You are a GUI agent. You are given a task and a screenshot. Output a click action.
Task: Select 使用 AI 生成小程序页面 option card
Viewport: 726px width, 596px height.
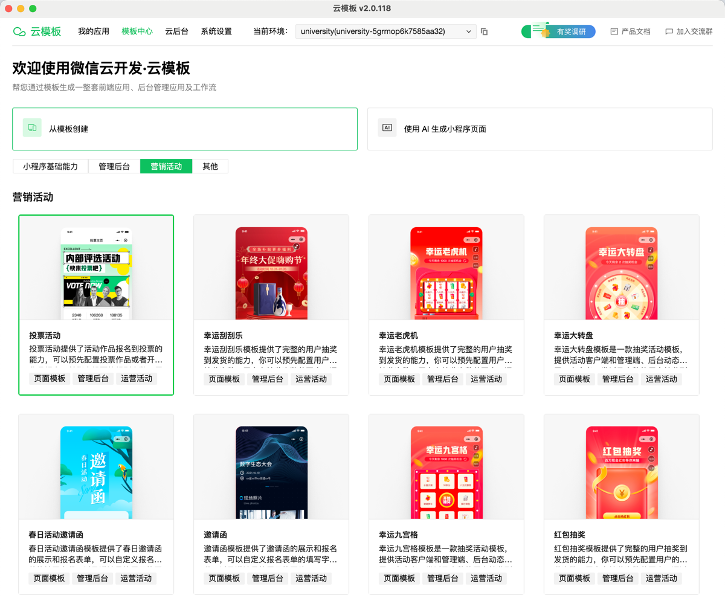click(x=540, y=129)
